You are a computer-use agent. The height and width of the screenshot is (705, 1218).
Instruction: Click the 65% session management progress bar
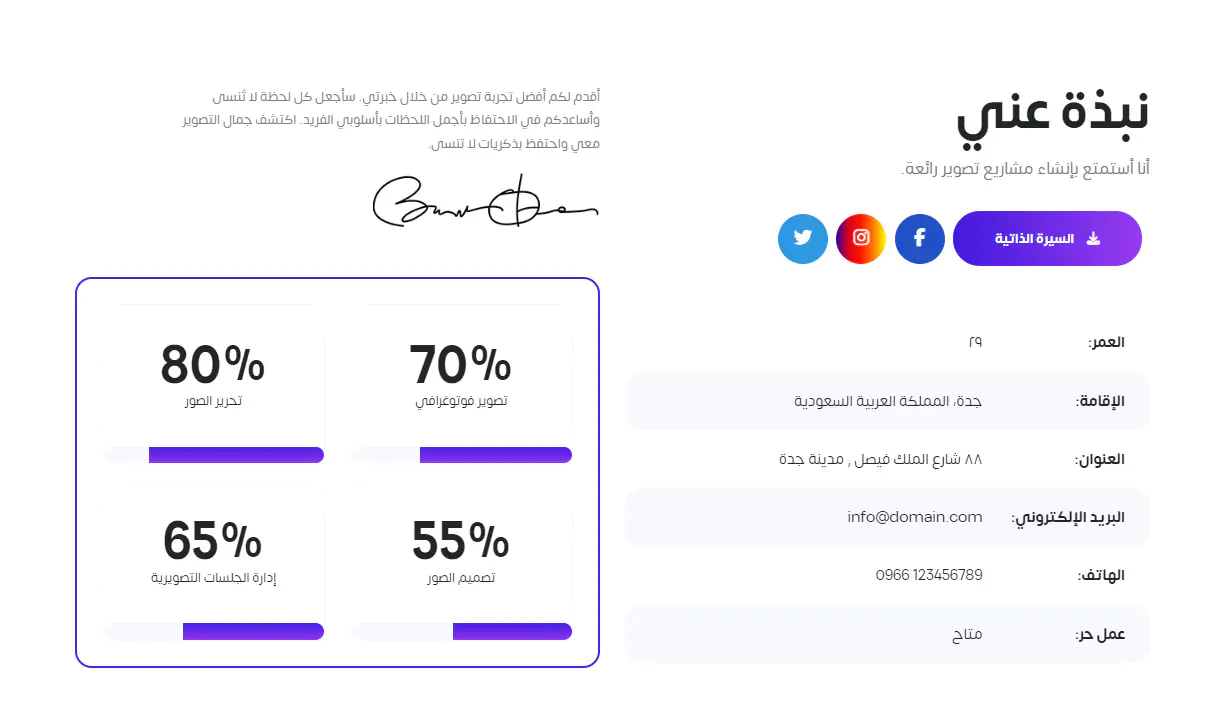click(213, 631)
